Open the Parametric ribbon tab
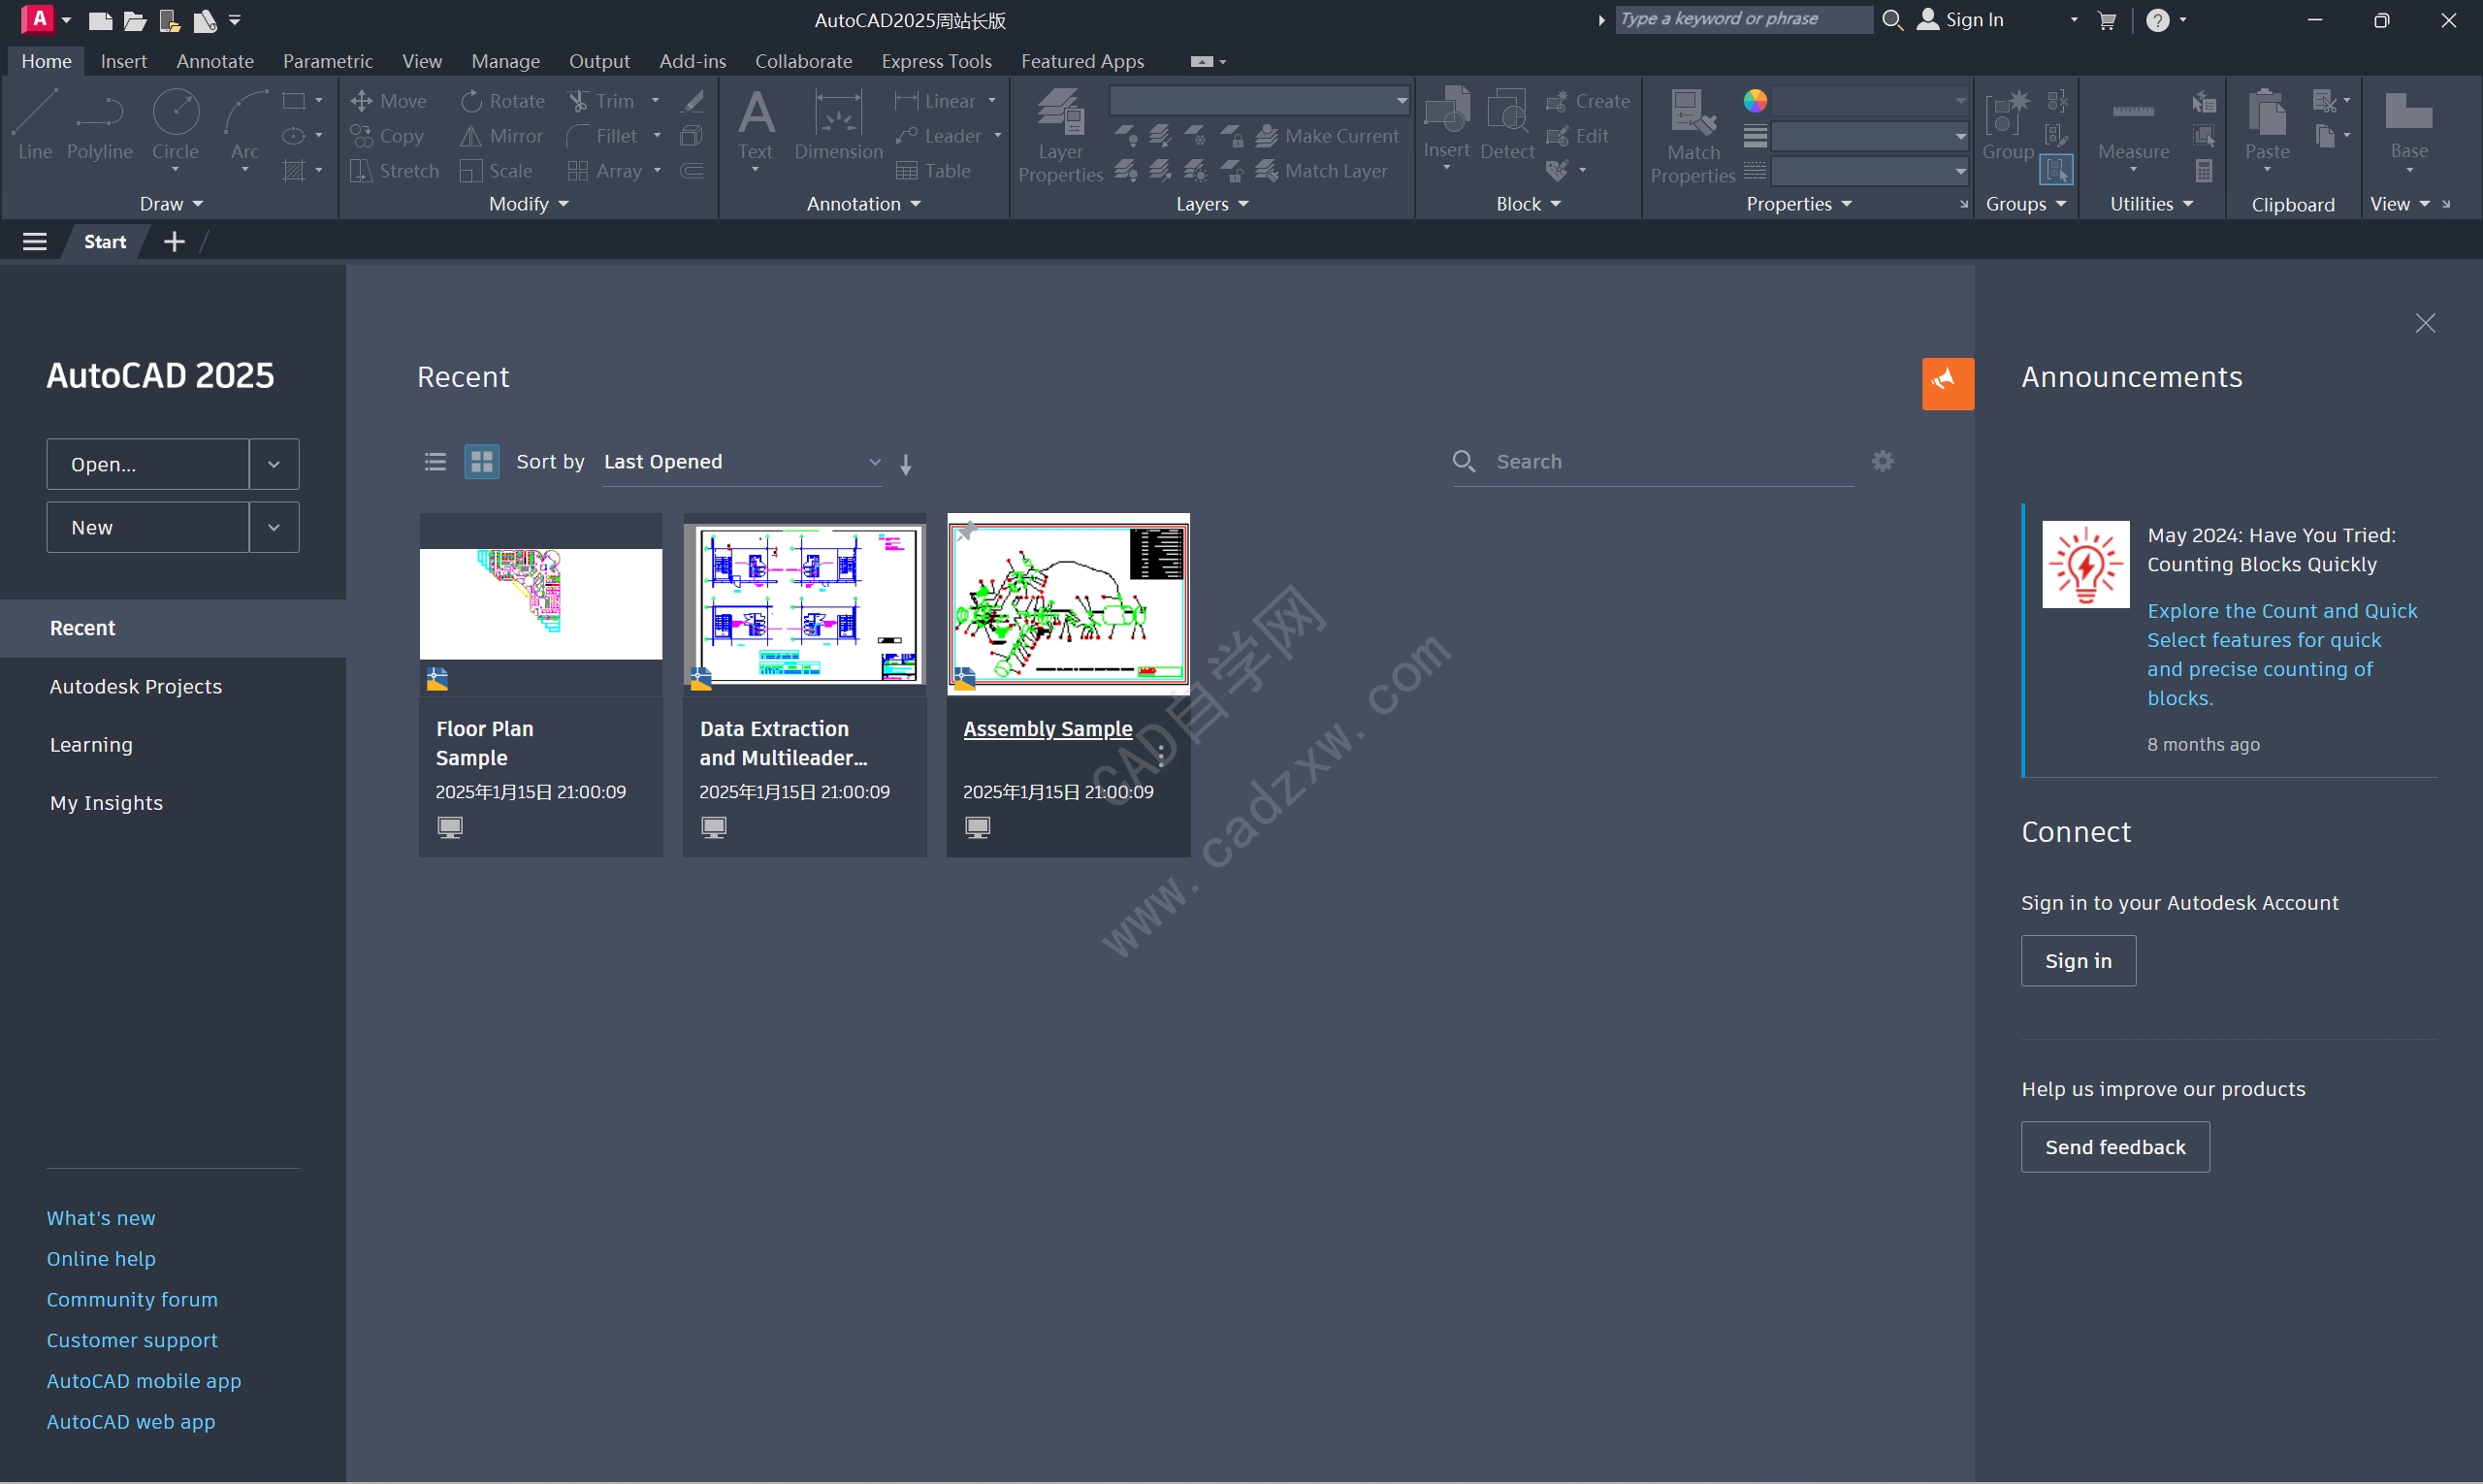 [x=328, y=61]
